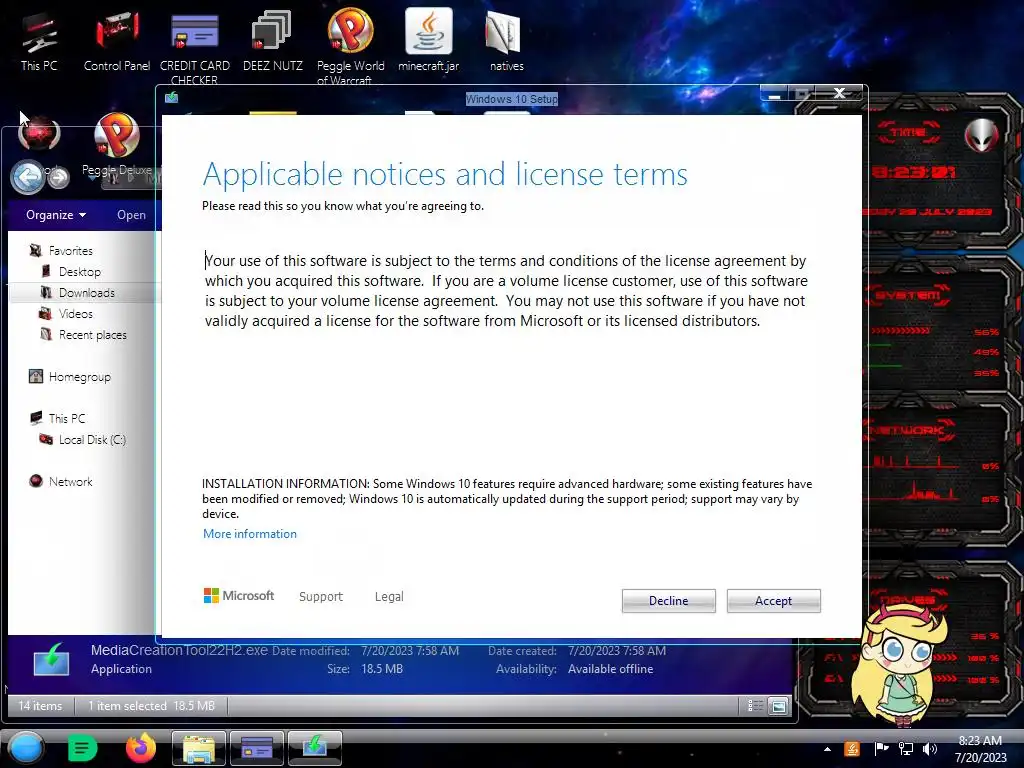Launch Firefox from taskbar
The image size is (1024, 768).
coord(141,748)
